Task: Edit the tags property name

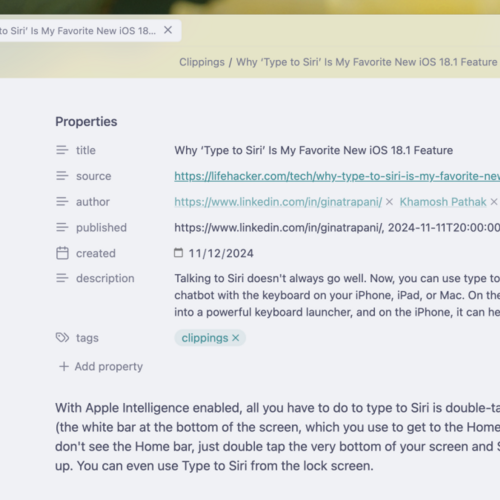Action: pyautogui.click(x=87, y=338)
